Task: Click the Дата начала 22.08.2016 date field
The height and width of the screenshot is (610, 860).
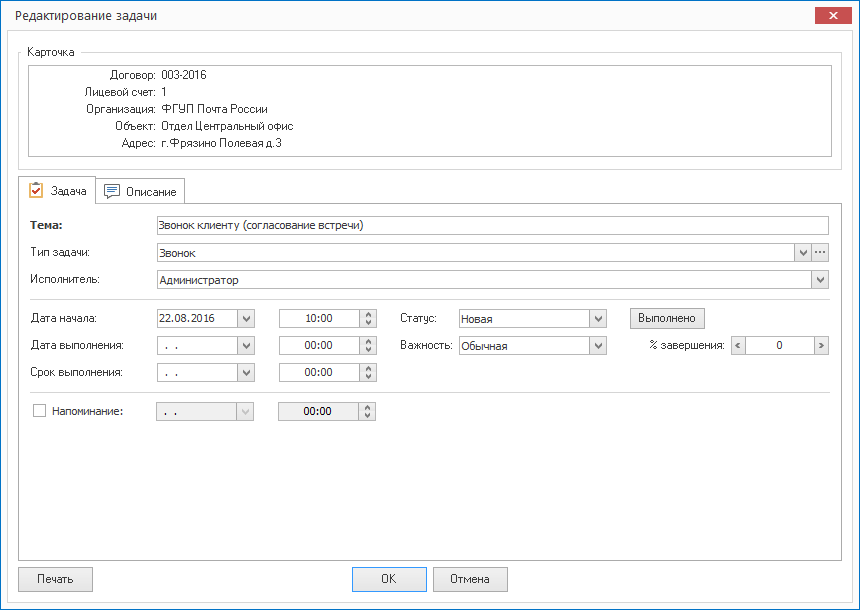Action: pos(197,318)
